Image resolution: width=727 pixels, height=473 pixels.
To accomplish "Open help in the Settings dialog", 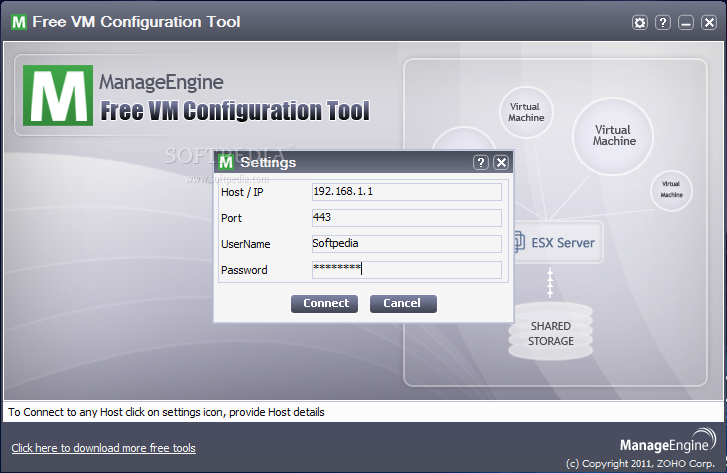I will click(x=481, y=162).
